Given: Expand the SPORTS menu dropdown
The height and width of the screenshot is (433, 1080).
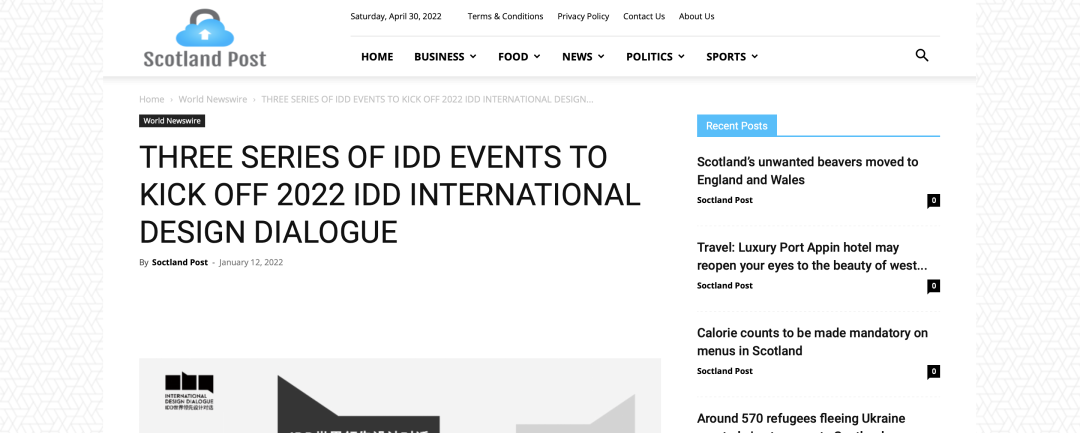Looking at the screenshot, I should 731,56.
